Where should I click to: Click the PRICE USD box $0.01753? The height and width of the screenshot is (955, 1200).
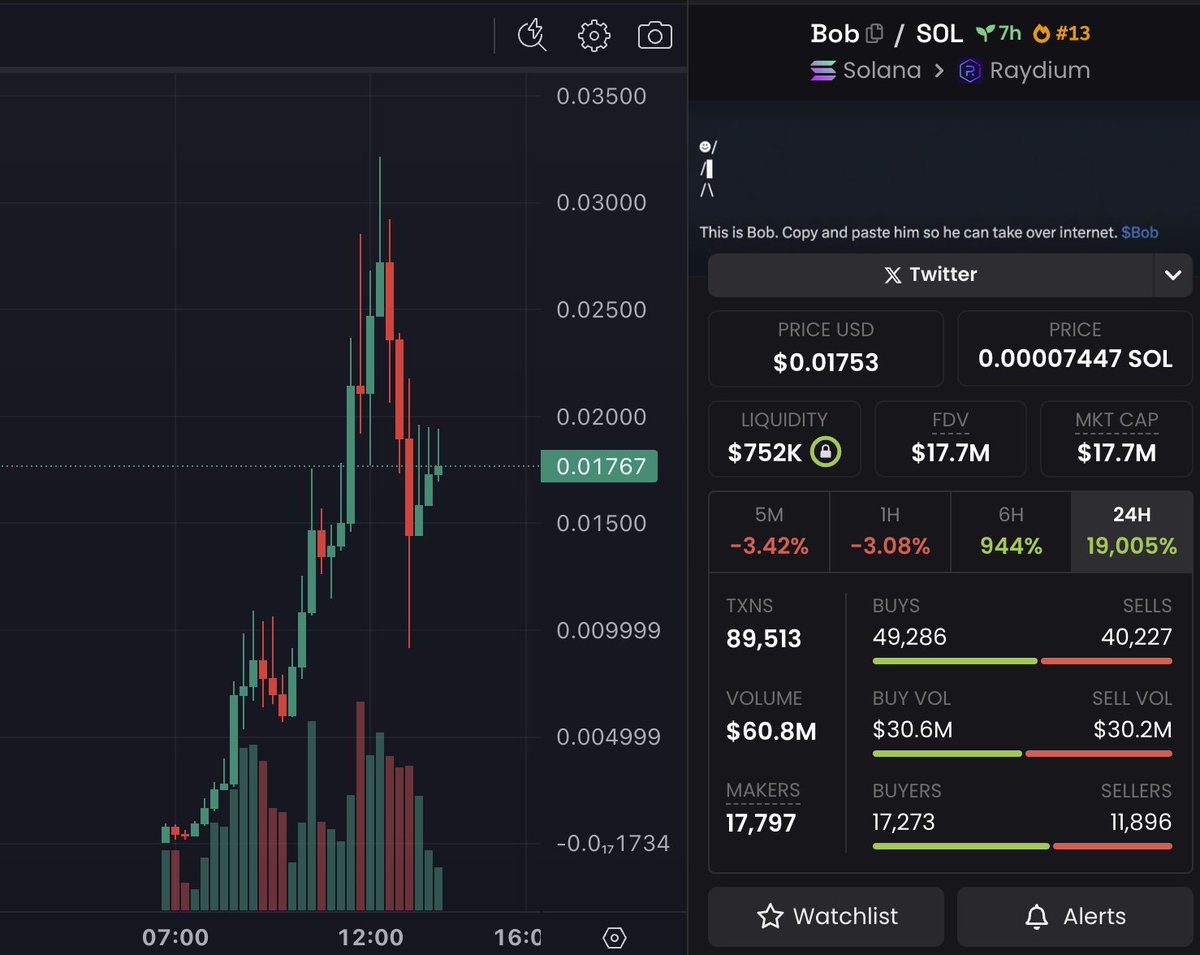point(826,348)
